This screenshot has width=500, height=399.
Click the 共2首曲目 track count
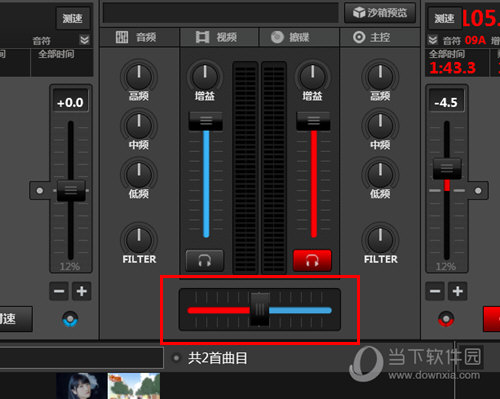(218, 358)
